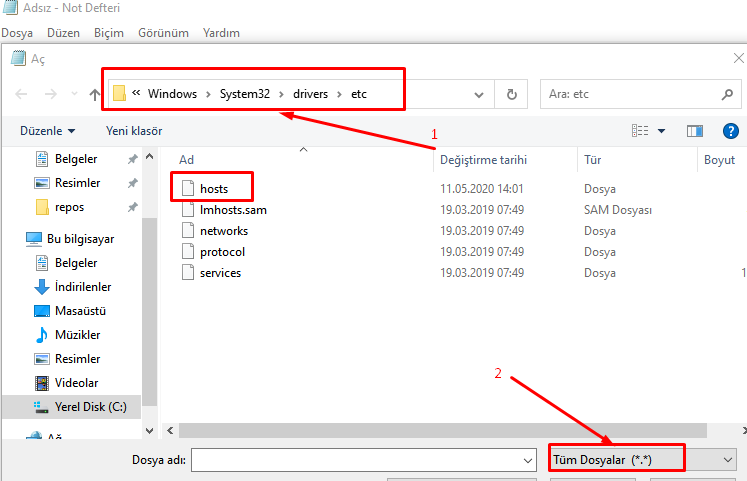Click the pin icon beside repos
Viewport: 747px width, 481px height.
132,207
